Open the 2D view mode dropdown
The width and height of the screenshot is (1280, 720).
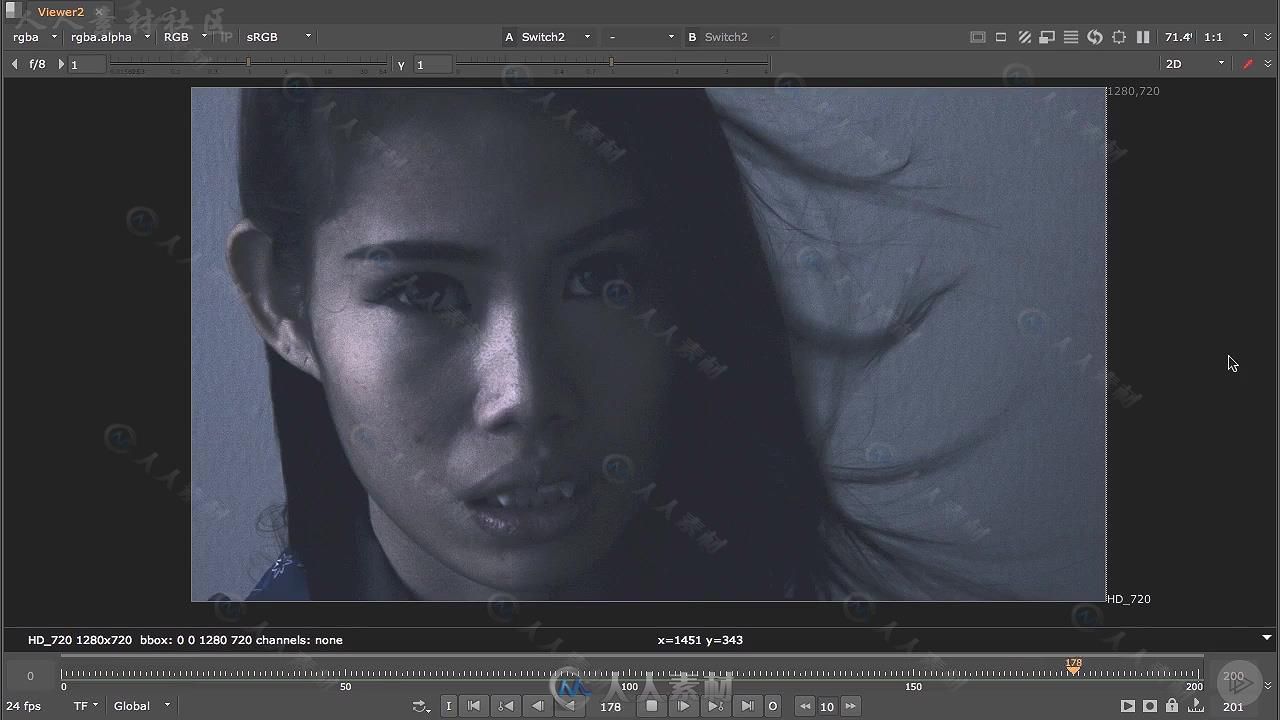click(x=1195, y=64)
